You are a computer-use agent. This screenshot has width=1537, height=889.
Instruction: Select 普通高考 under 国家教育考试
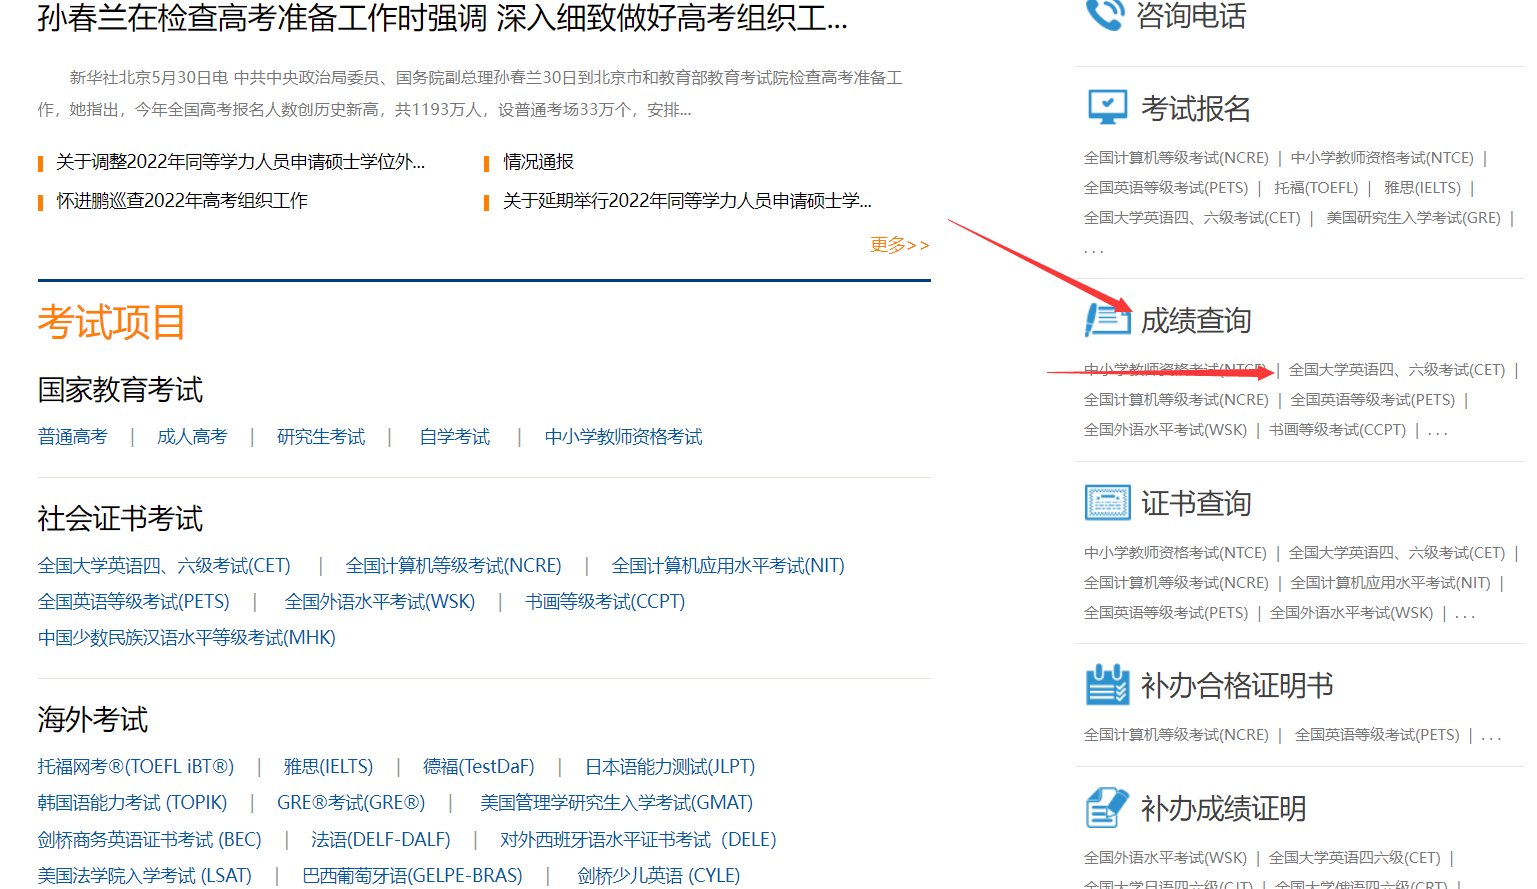pos(71,436)
